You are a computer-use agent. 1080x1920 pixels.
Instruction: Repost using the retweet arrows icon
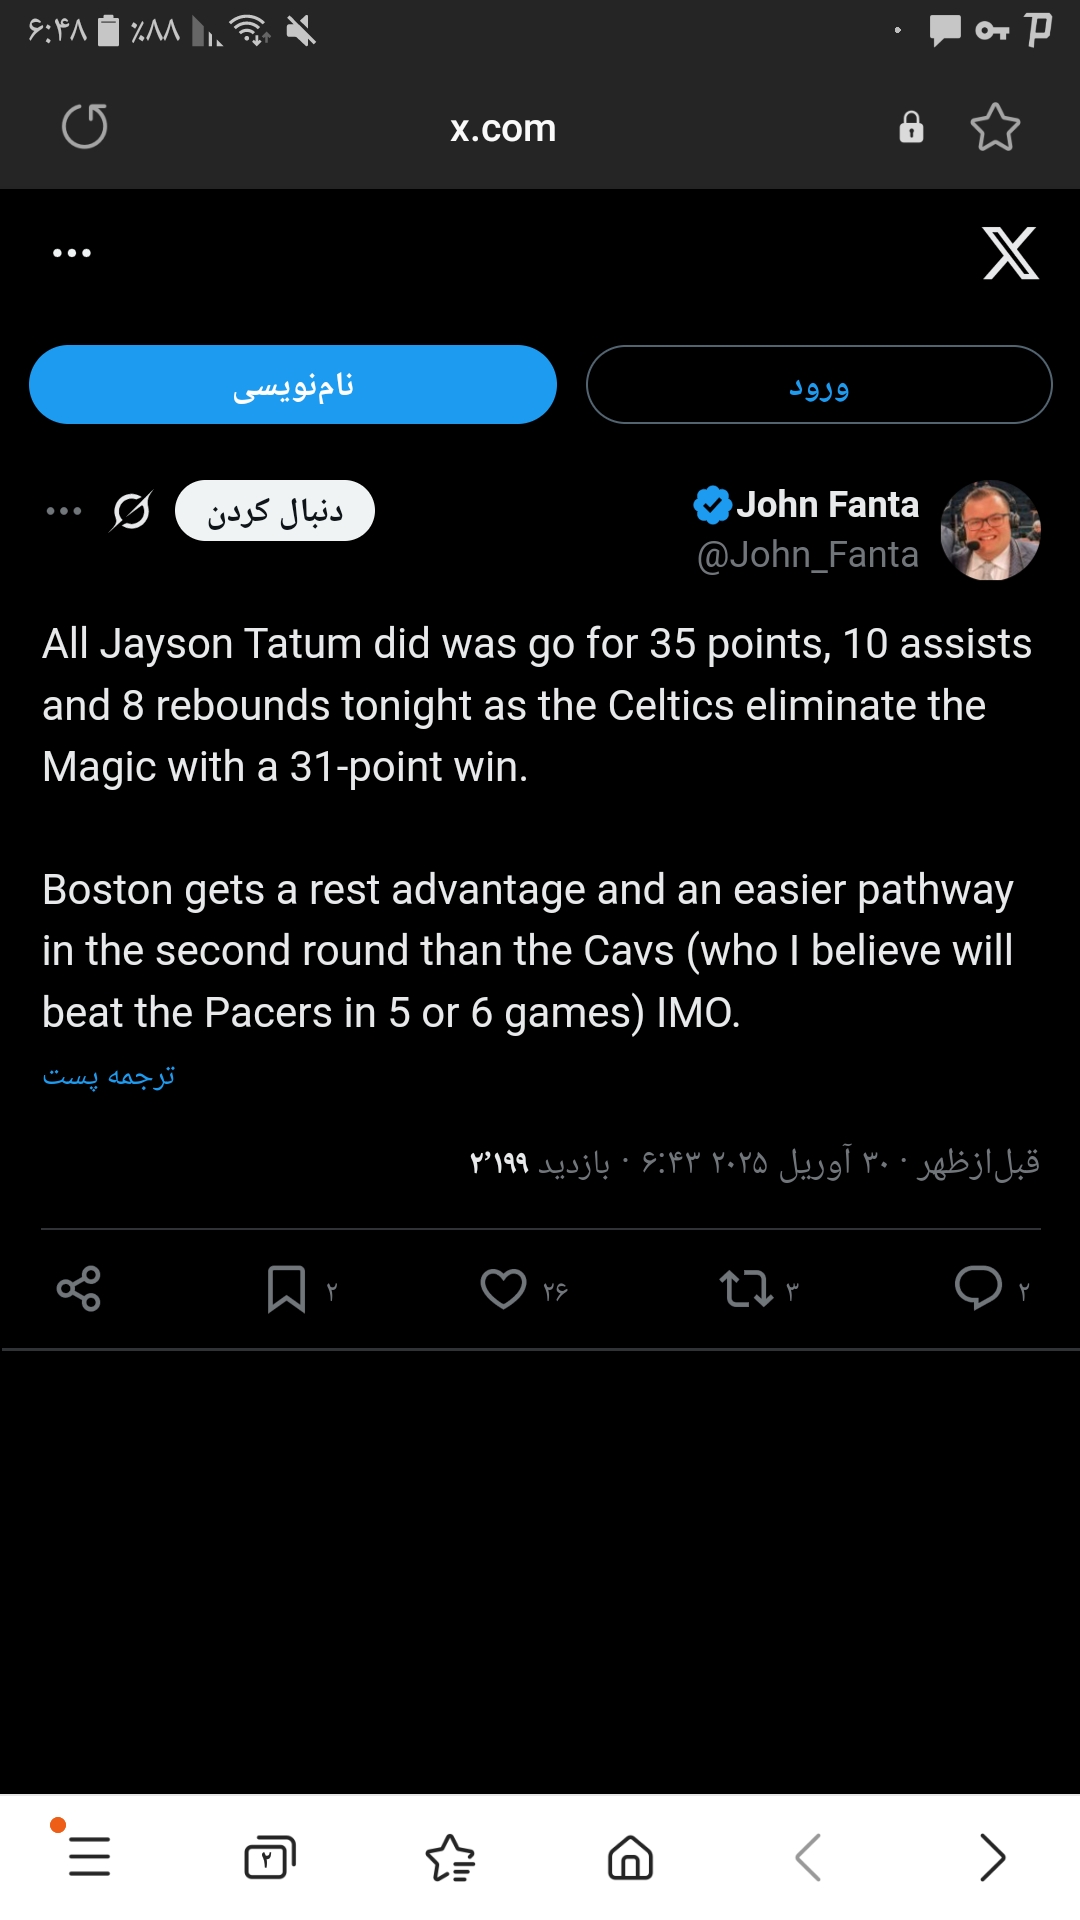click(746, 1288)
